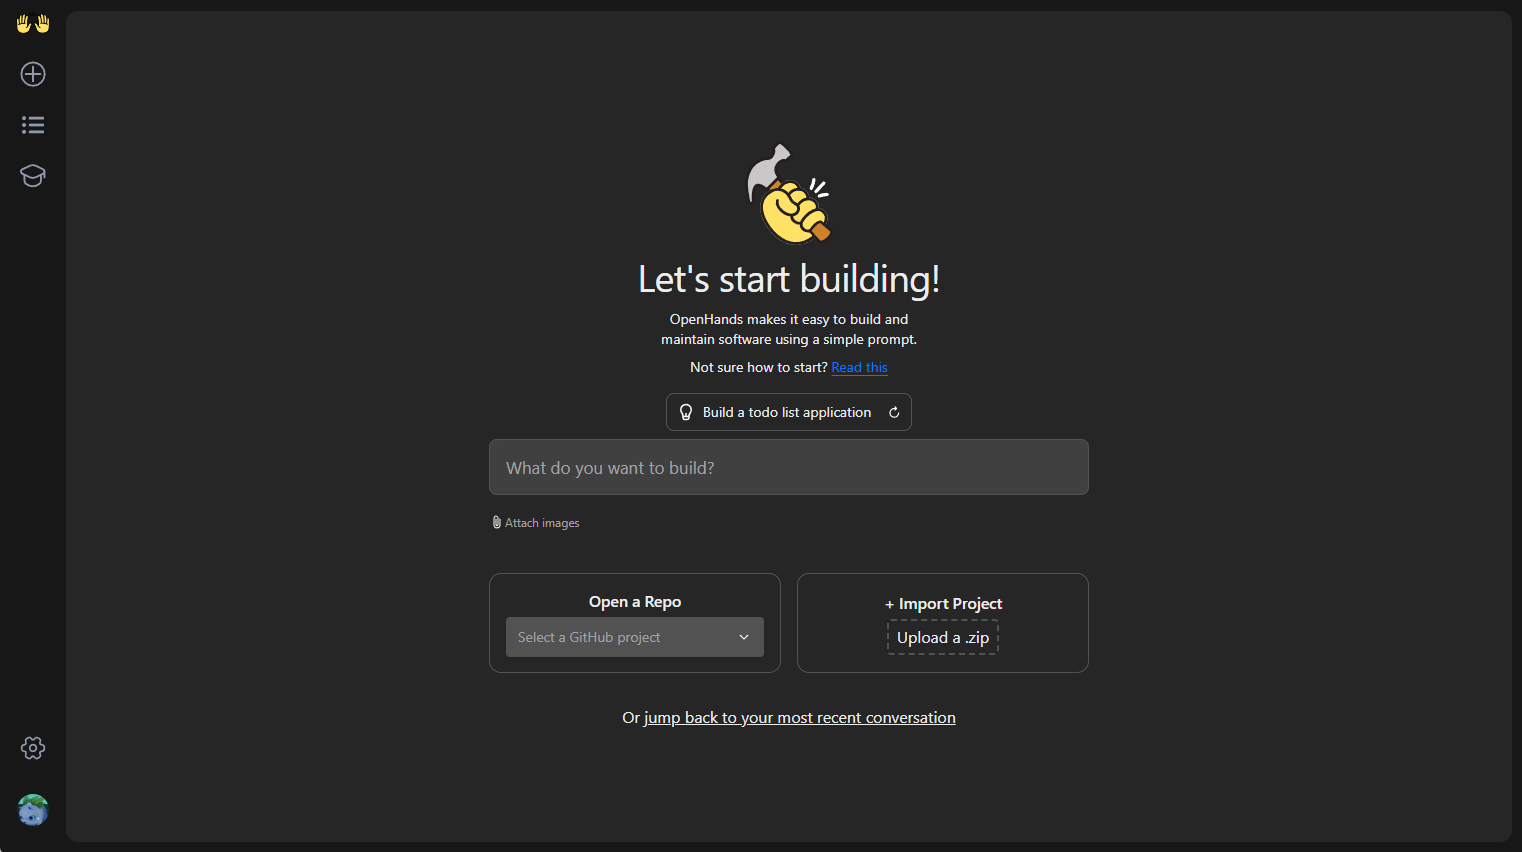Click the paperclip attach icon
This screenshot has height=852, width=1522.
[497, 522]
